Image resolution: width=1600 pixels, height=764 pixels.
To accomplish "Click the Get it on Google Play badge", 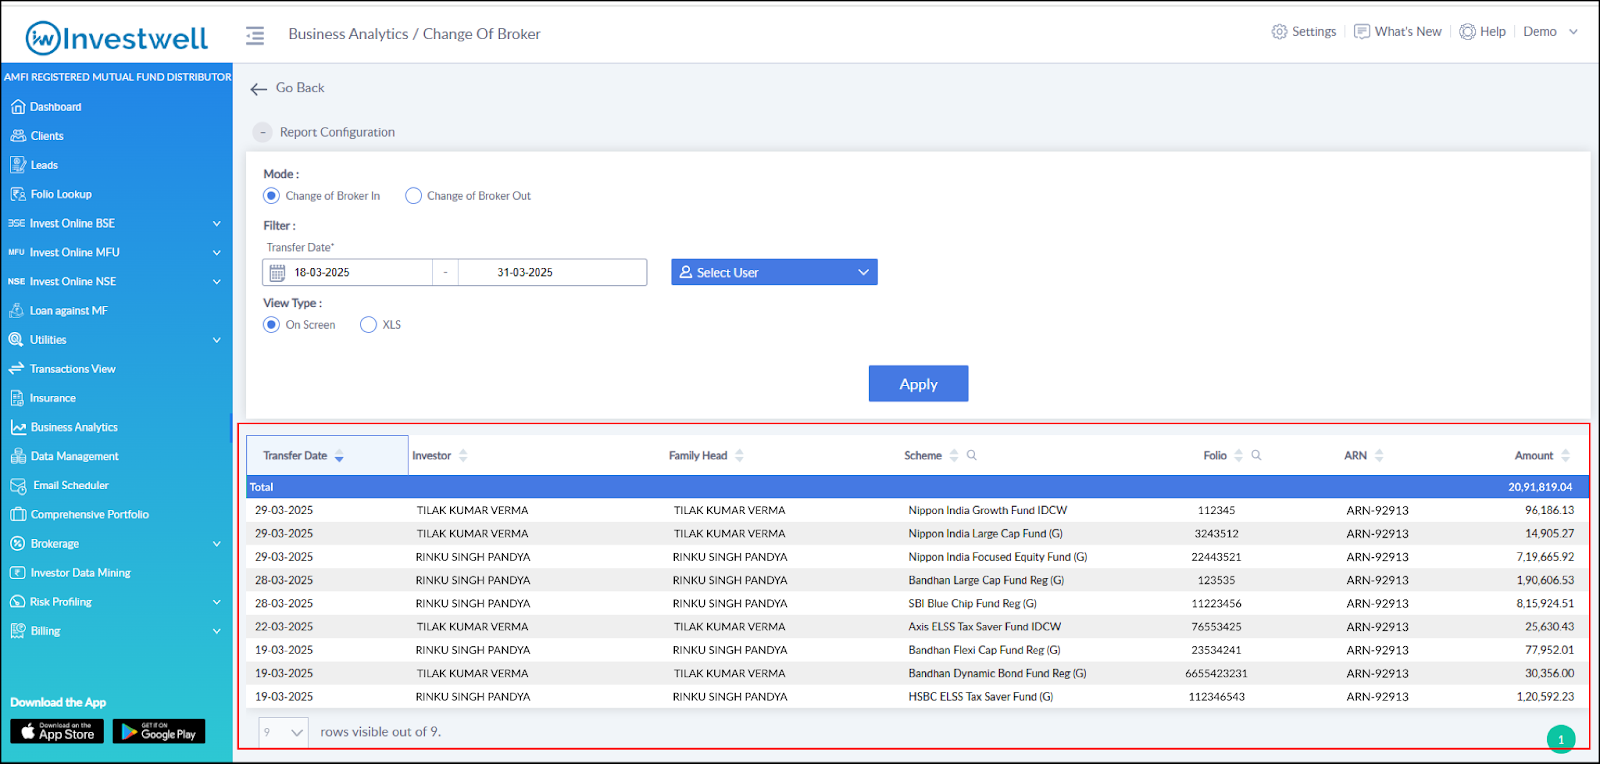I will pos(159,732).
